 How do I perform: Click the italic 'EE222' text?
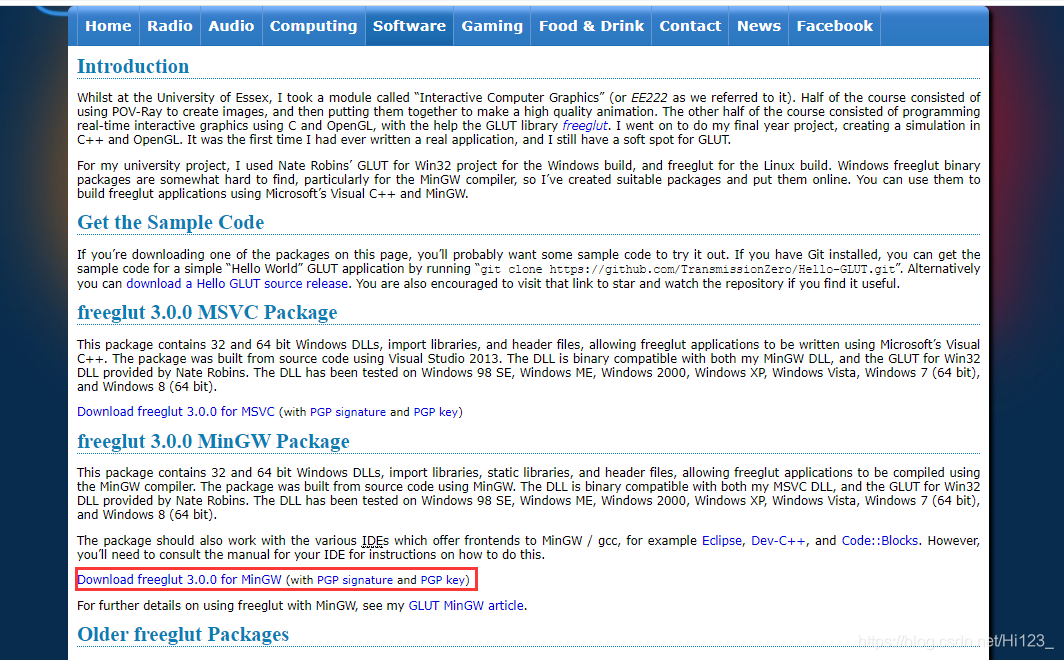point(649,98)
